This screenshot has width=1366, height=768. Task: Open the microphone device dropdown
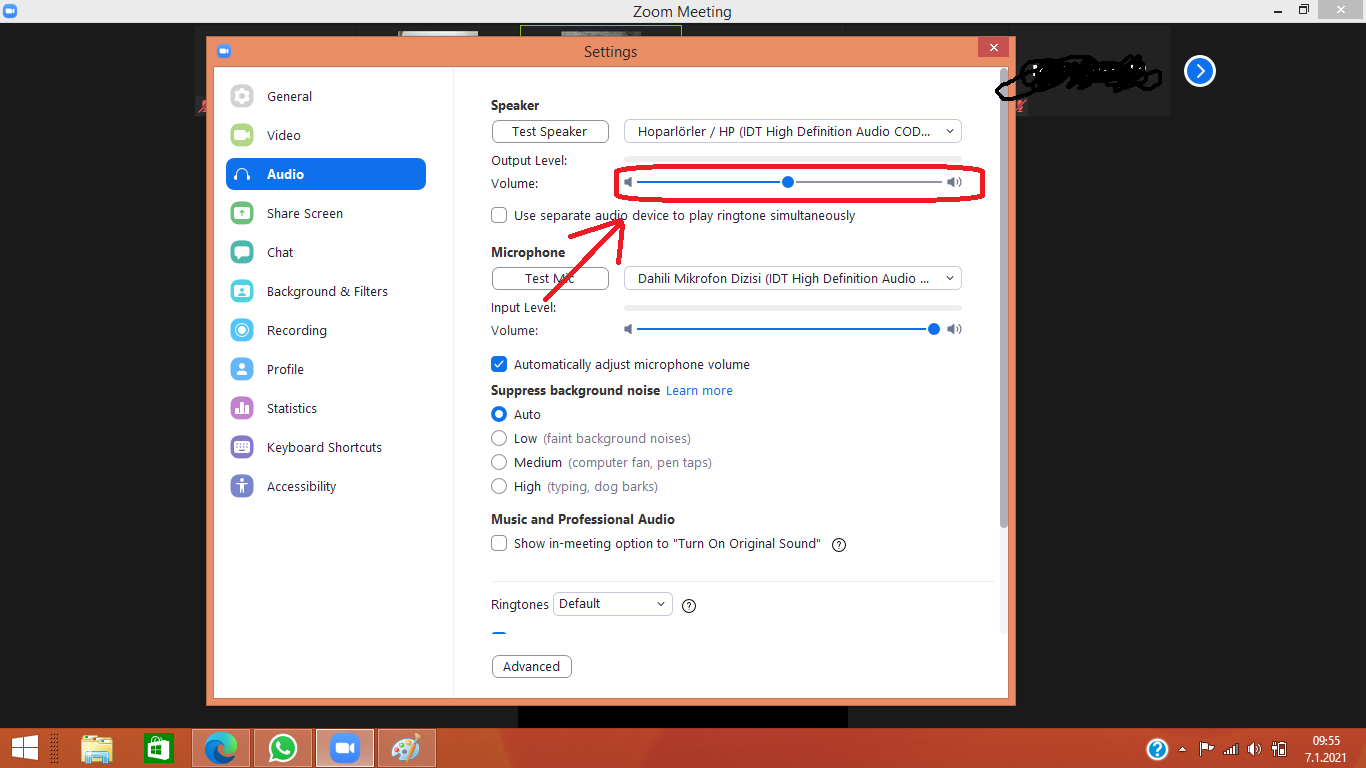click(793, 278)
